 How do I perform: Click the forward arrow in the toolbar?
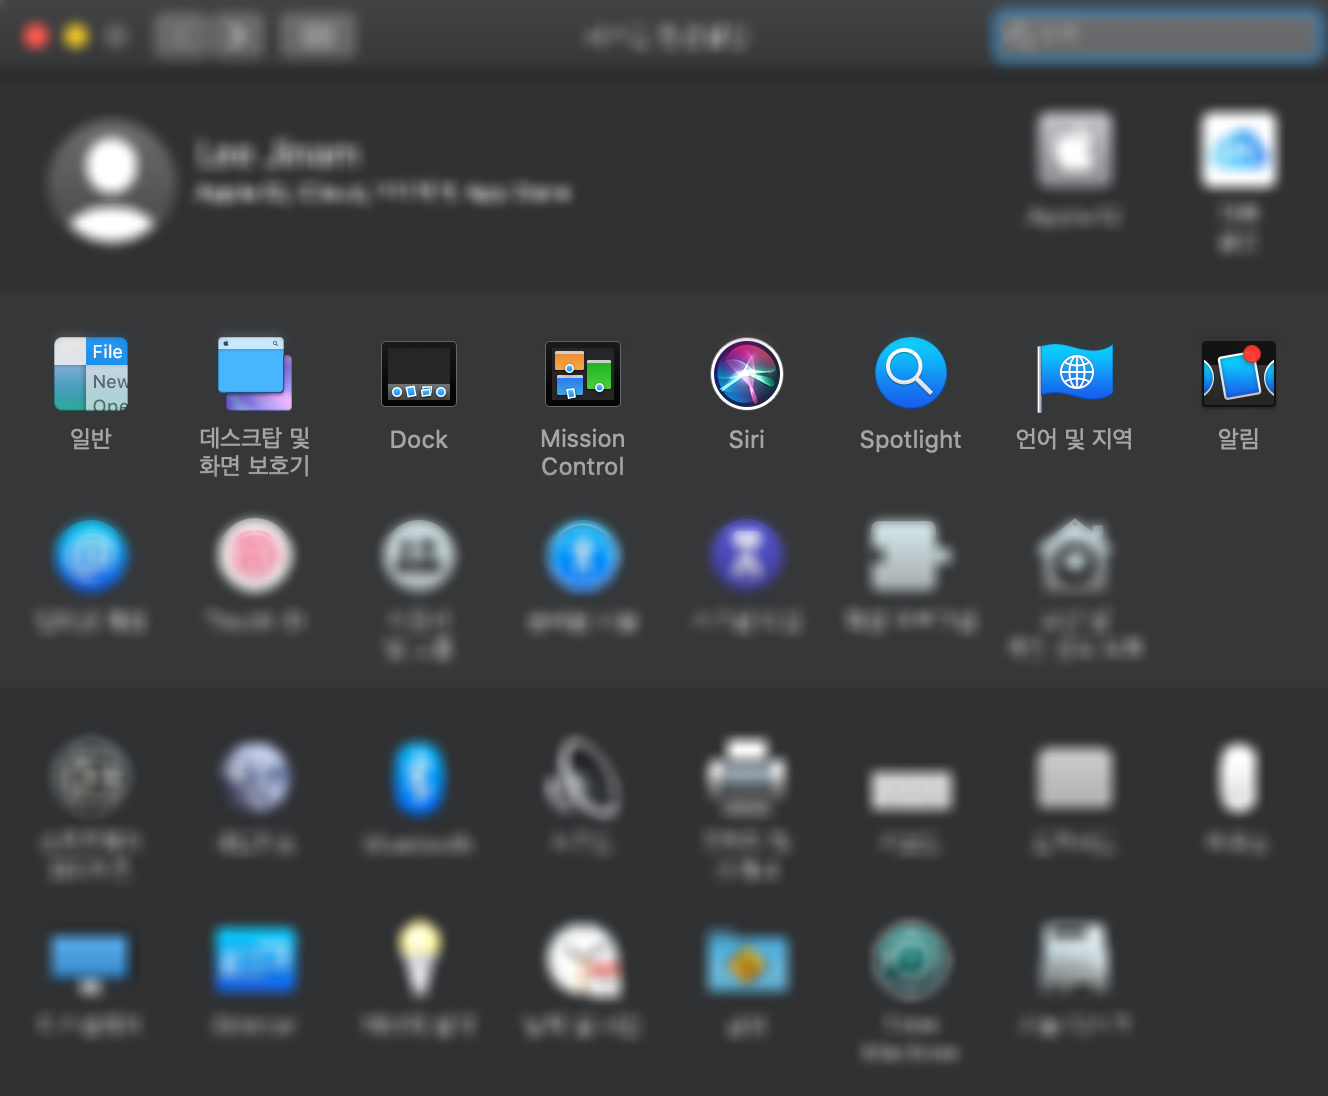[x=236, y=36]
